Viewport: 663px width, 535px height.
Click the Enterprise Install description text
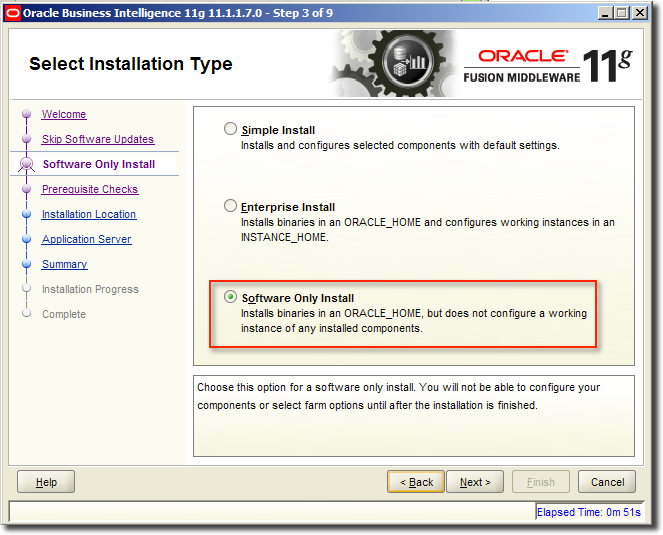(x=427, y=230)
